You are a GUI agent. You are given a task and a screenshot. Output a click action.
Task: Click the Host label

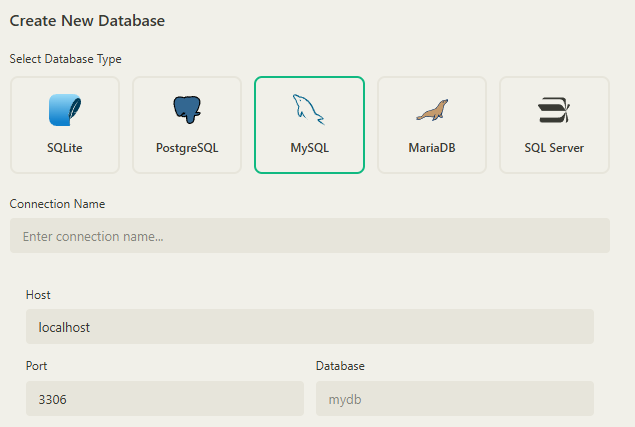point(38,295)
